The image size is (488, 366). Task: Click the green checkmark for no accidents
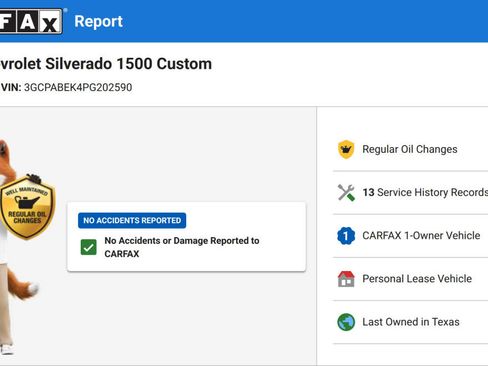click(x=89, y=247)
